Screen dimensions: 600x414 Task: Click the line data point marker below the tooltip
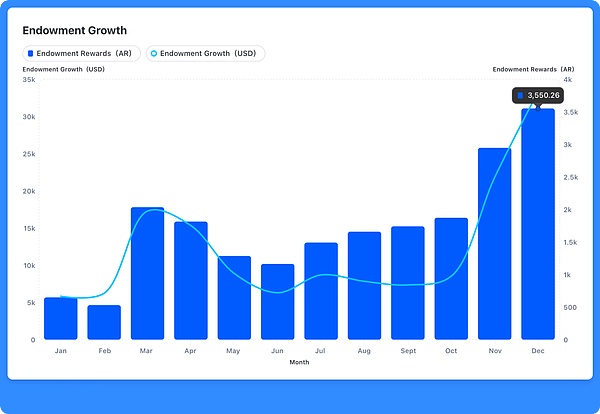click(x=538, y=108)
